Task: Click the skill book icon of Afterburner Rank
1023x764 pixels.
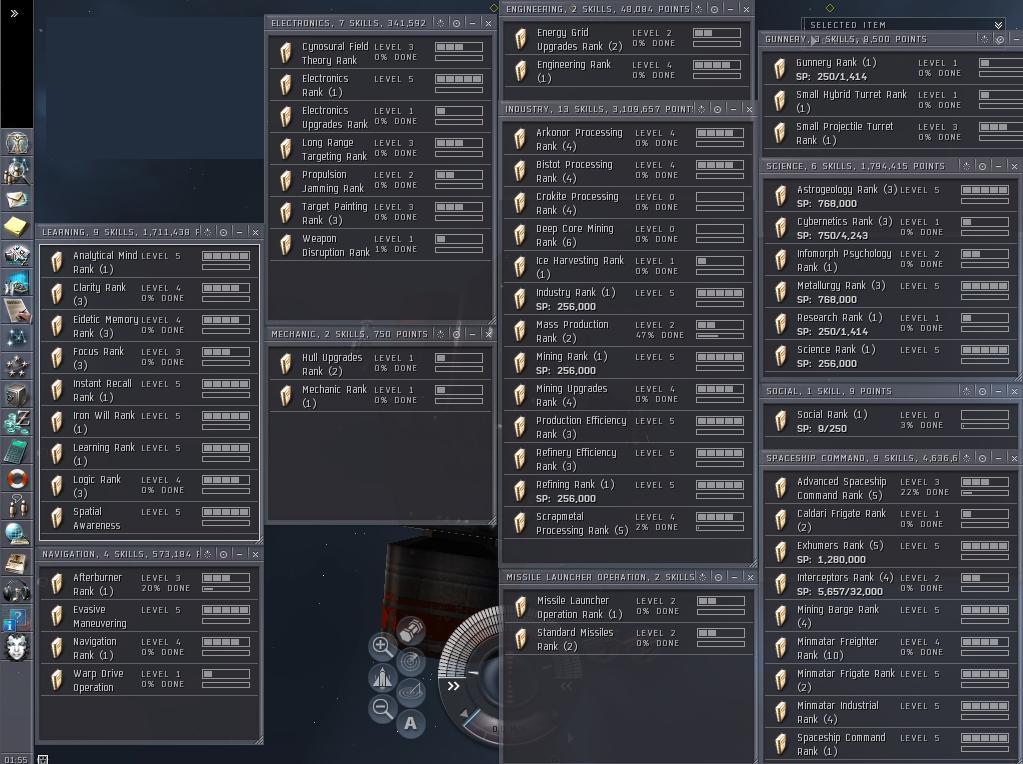Action: [x=57, y=584]
